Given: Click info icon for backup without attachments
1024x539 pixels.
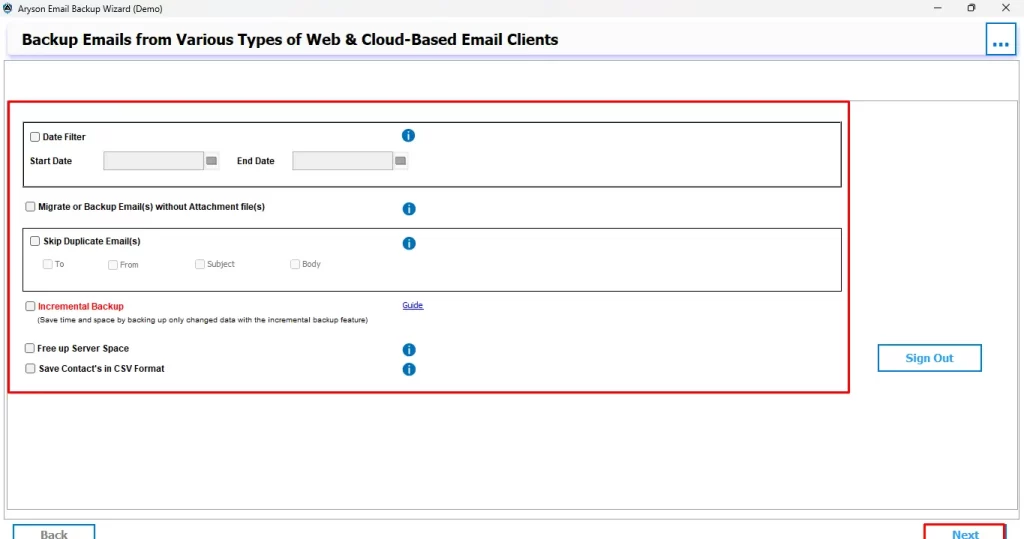Looking at the screenshot, I should [x=409, y=209].
